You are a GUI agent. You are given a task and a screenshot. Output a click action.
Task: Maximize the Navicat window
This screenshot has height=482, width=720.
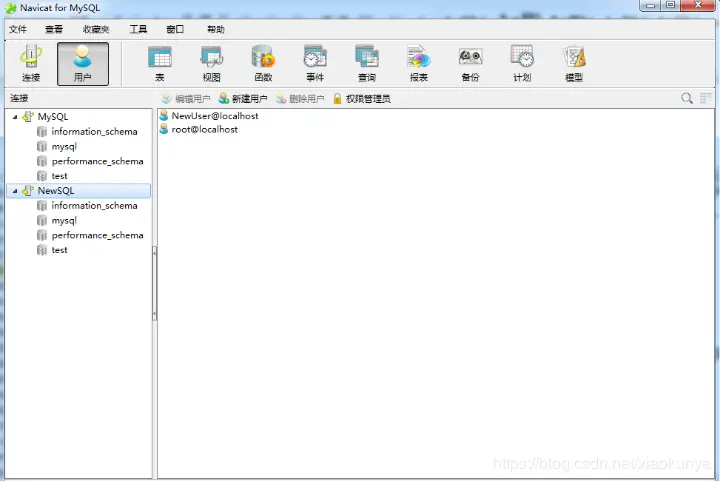pos(670,5)
